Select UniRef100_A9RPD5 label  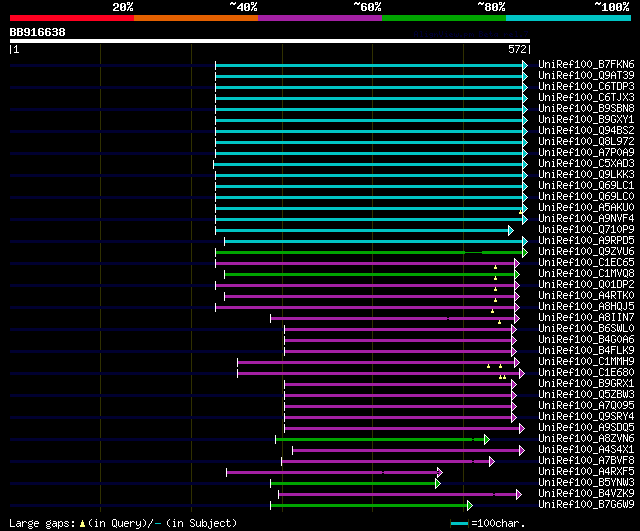click(586, 241)
